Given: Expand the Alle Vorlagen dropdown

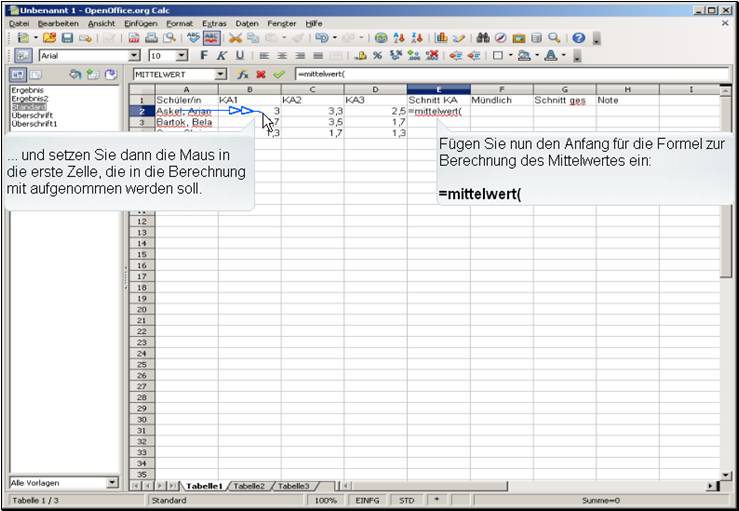Looking at the screenshot, I should pos(112,483).
